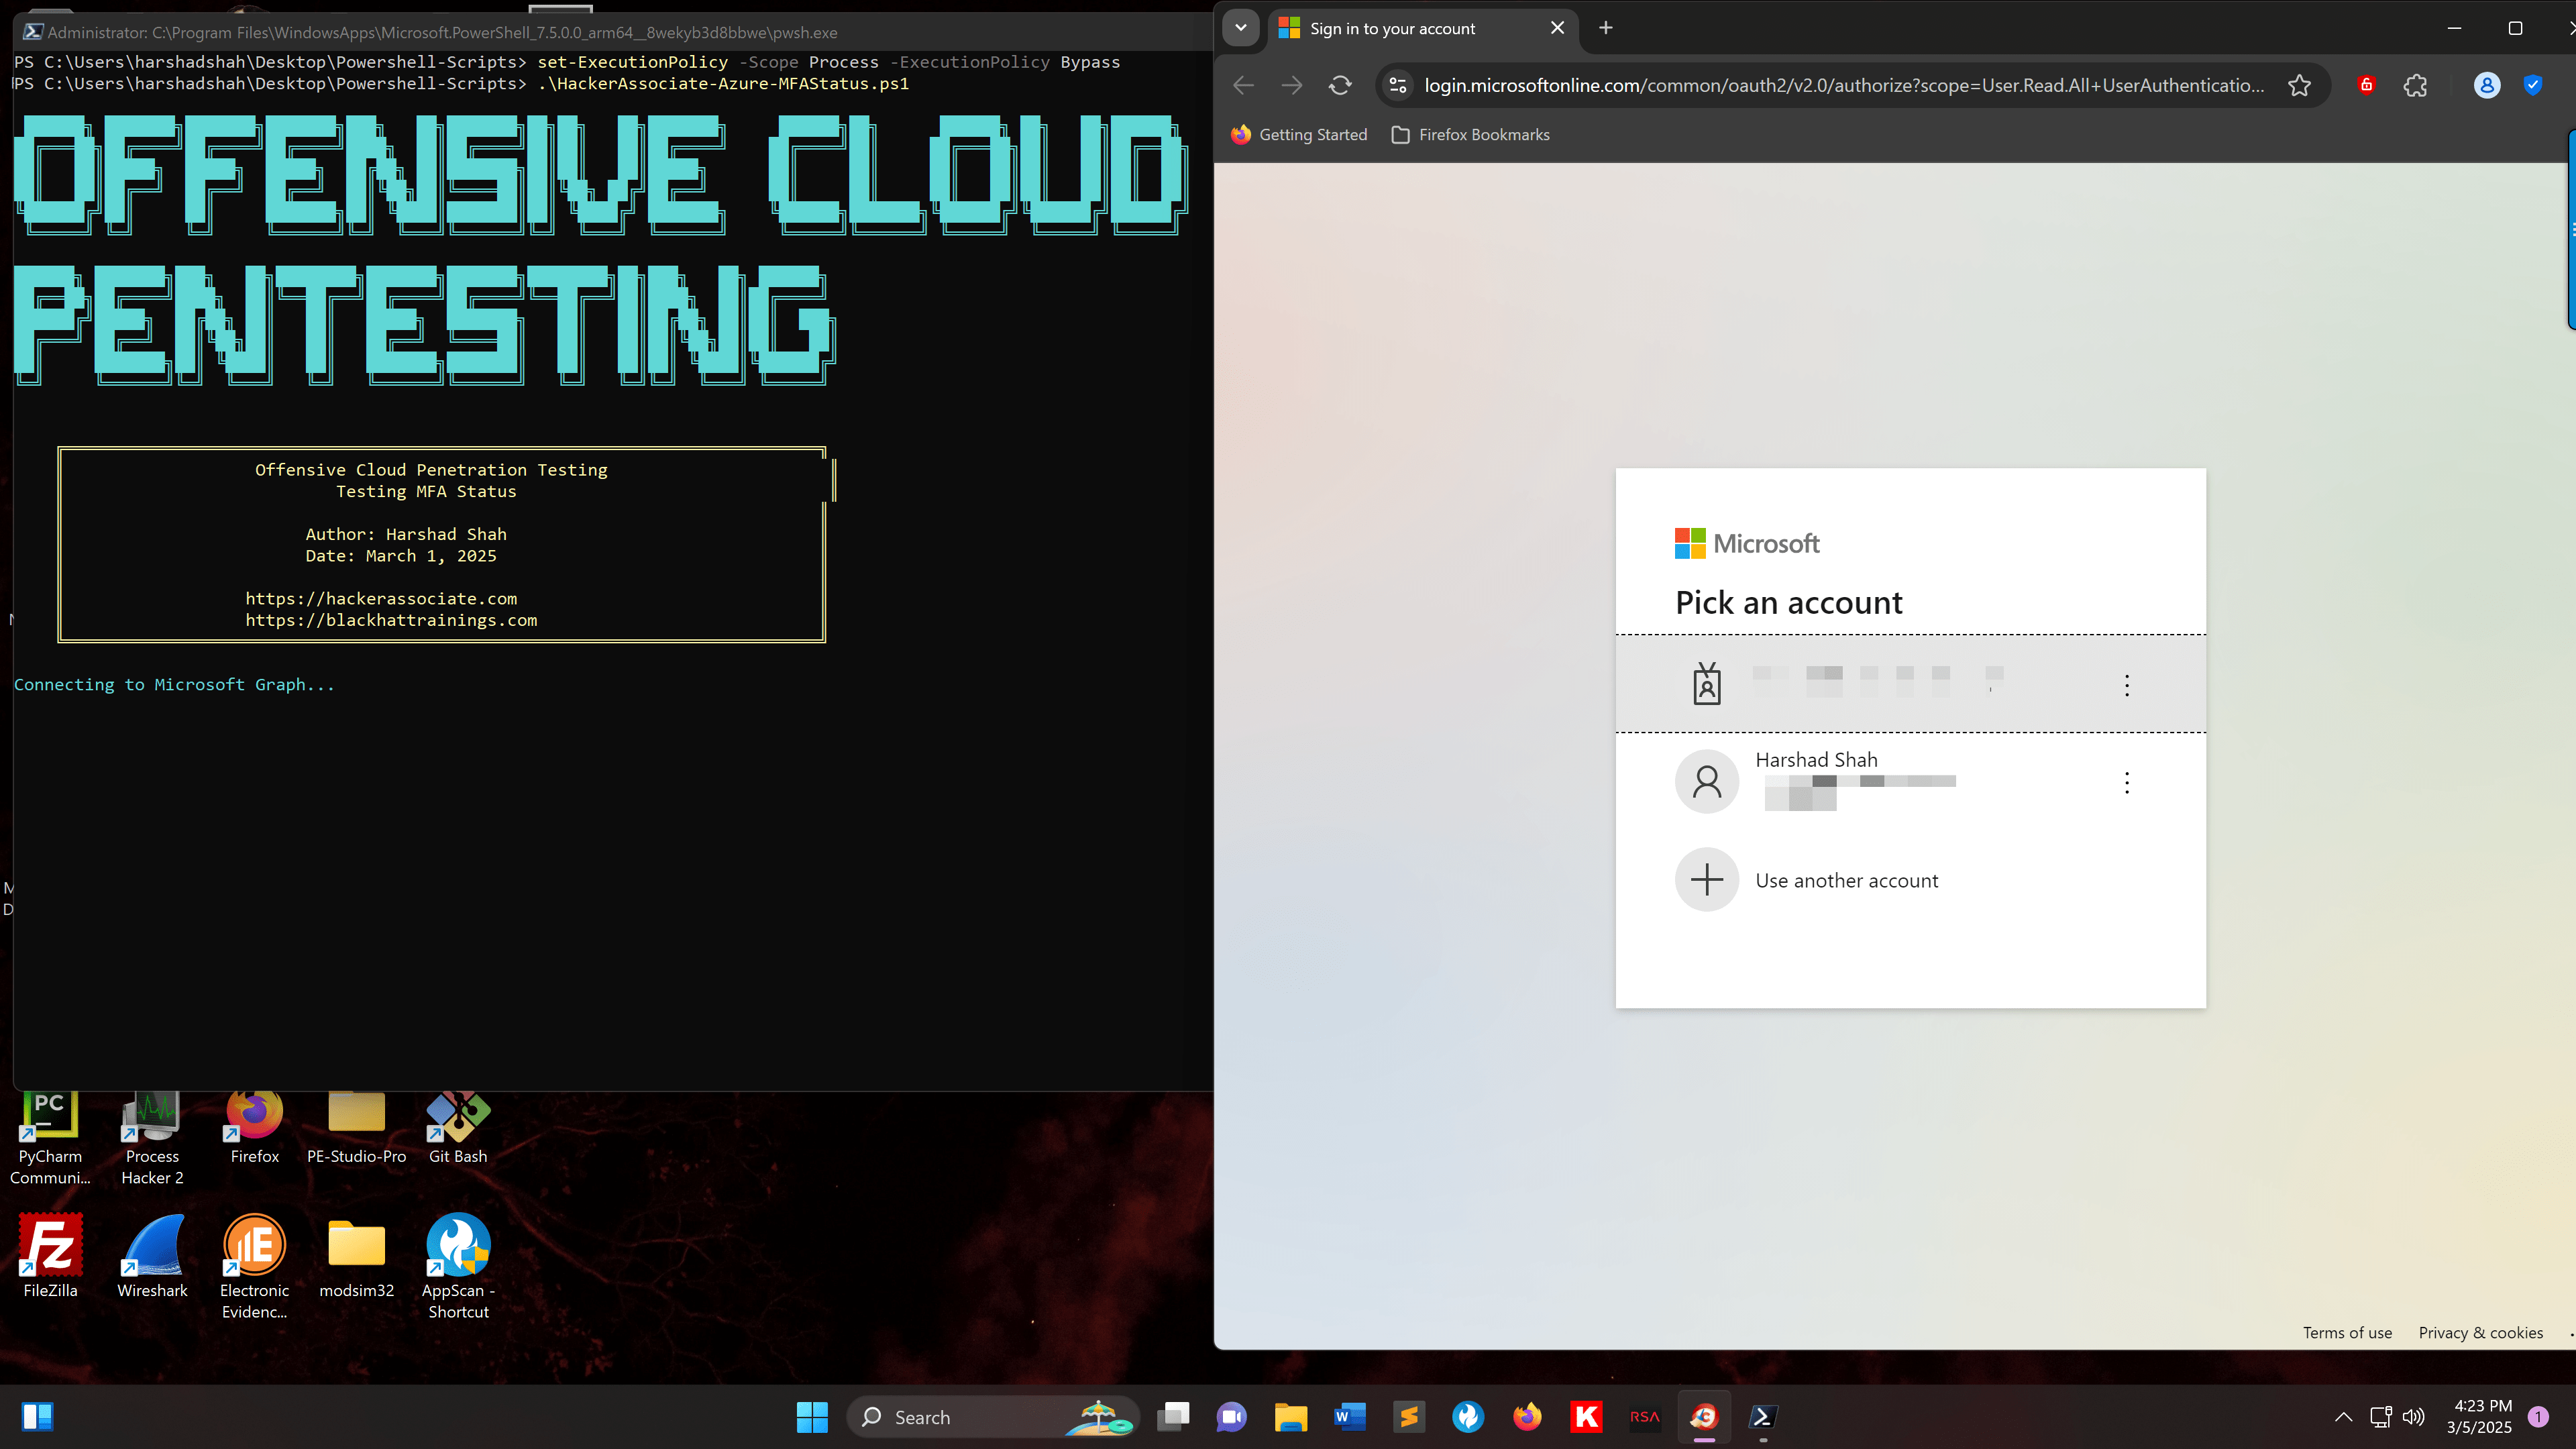
Task: Select the Wireshark desktop shortcut
Action: click(152, 1256)
